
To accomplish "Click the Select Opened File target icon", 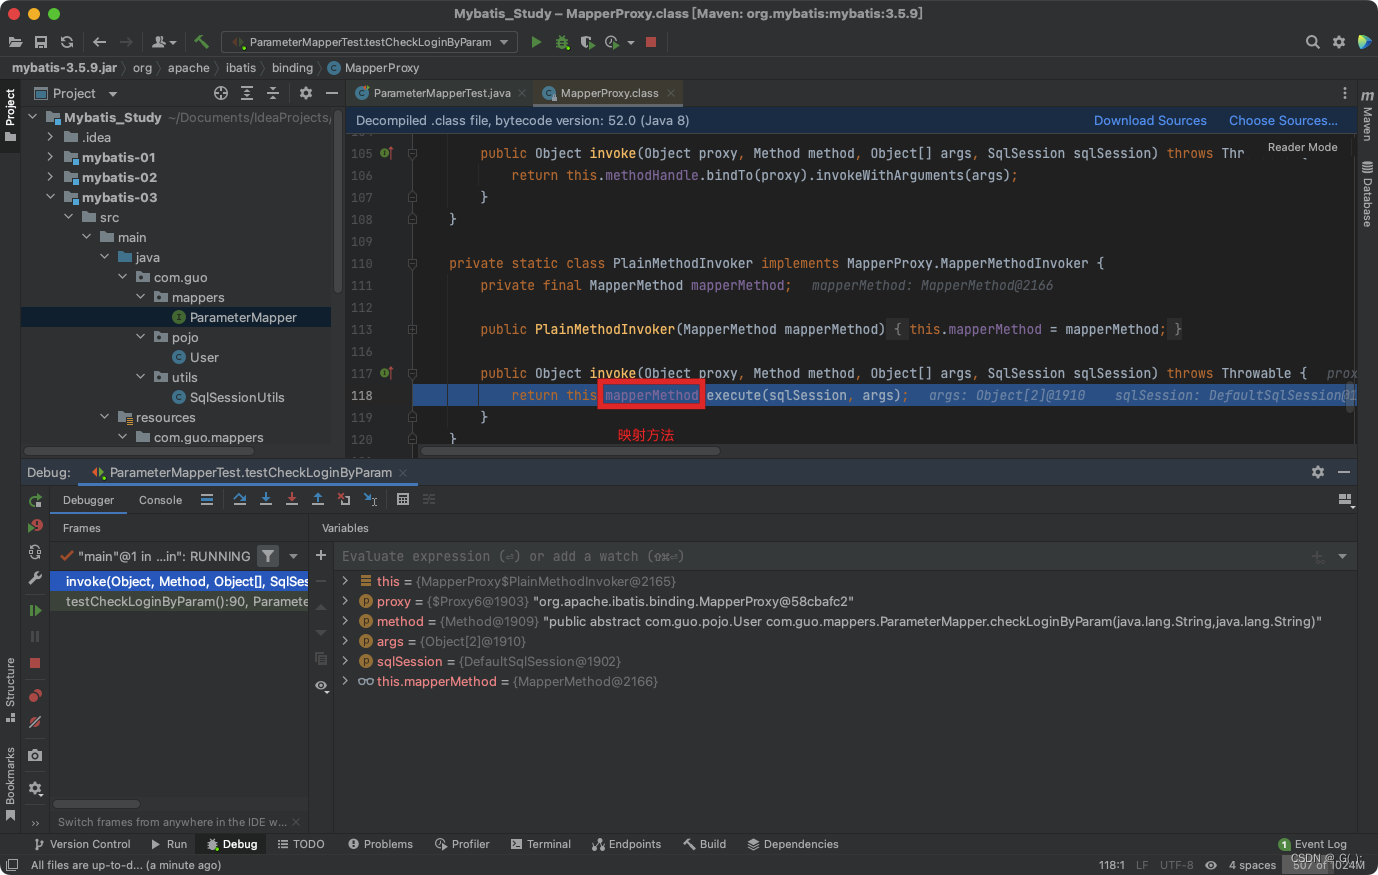I will [x=221, y=93].
